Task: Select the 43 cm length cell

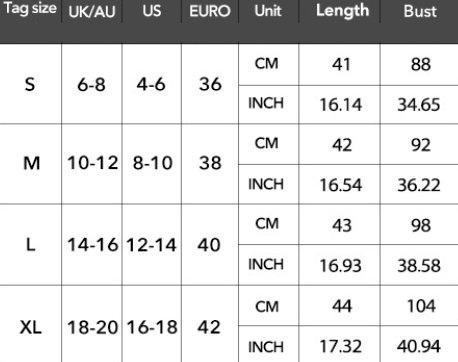Action: (x=340, y=224)
